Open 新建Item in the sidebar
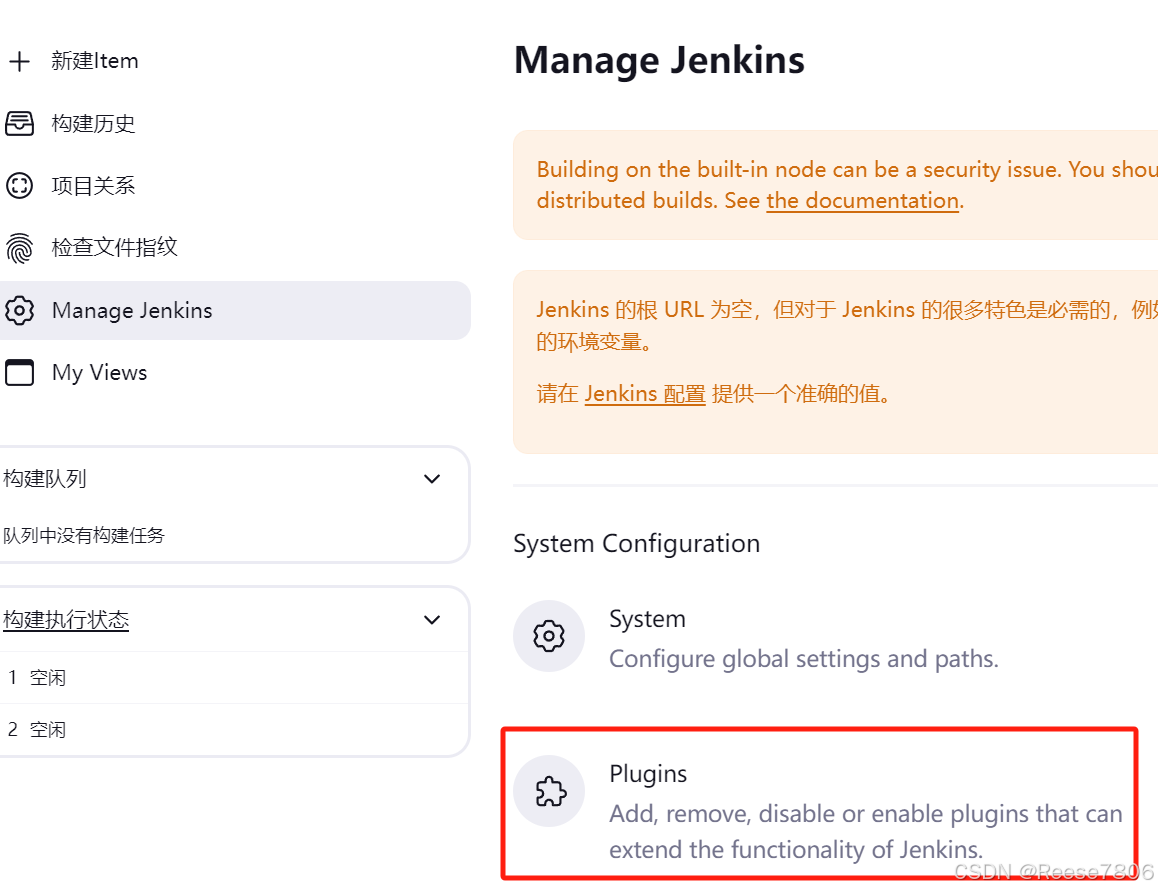 click(x=95, y=61)
